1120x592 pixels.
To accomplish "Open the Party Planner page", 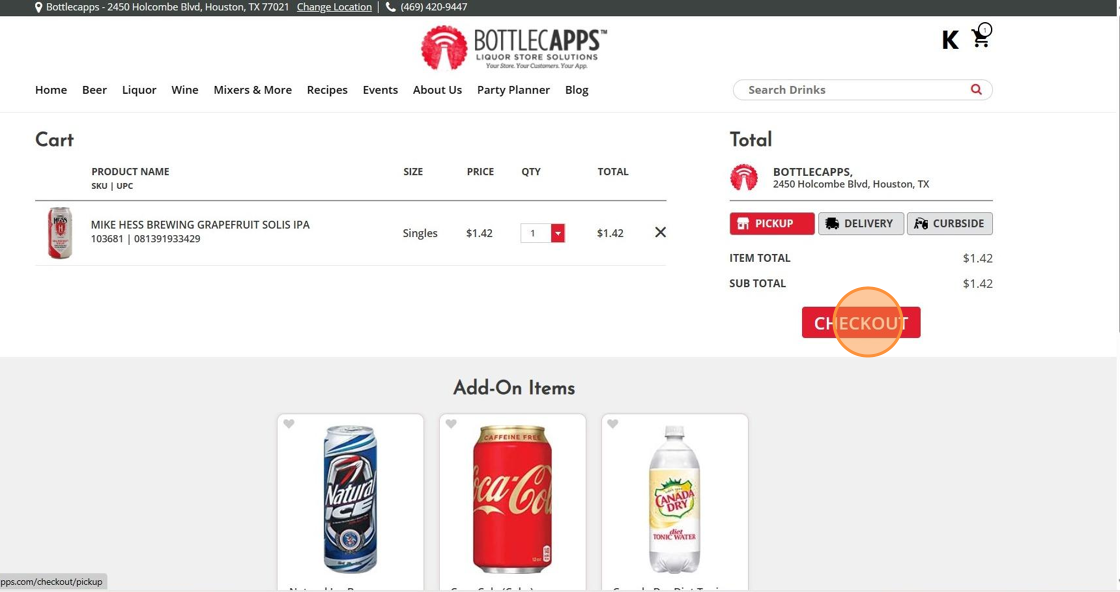I will pos(513,90).
